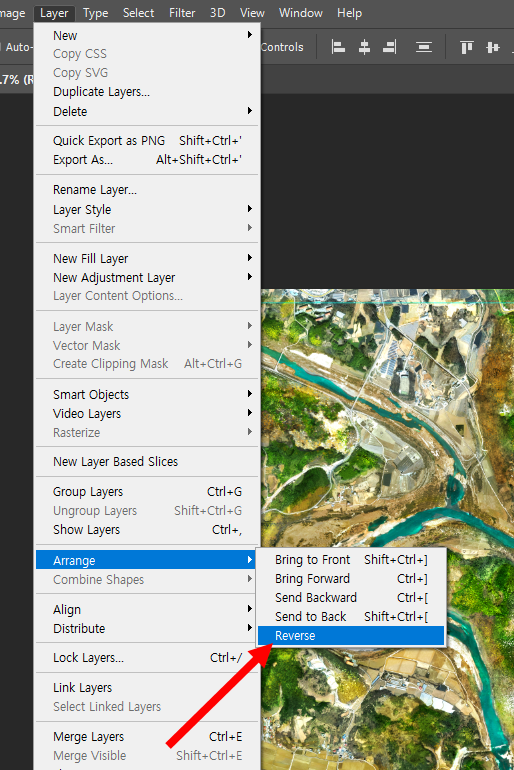Viewport: 514px width, 770px height.
Task: Open the Layer menu in menu bar
Action: (x=54, y=13)
